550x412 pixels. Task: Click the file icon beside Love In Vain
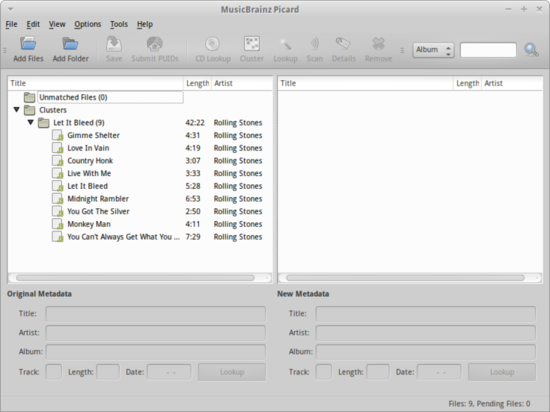tap(58, 148)
